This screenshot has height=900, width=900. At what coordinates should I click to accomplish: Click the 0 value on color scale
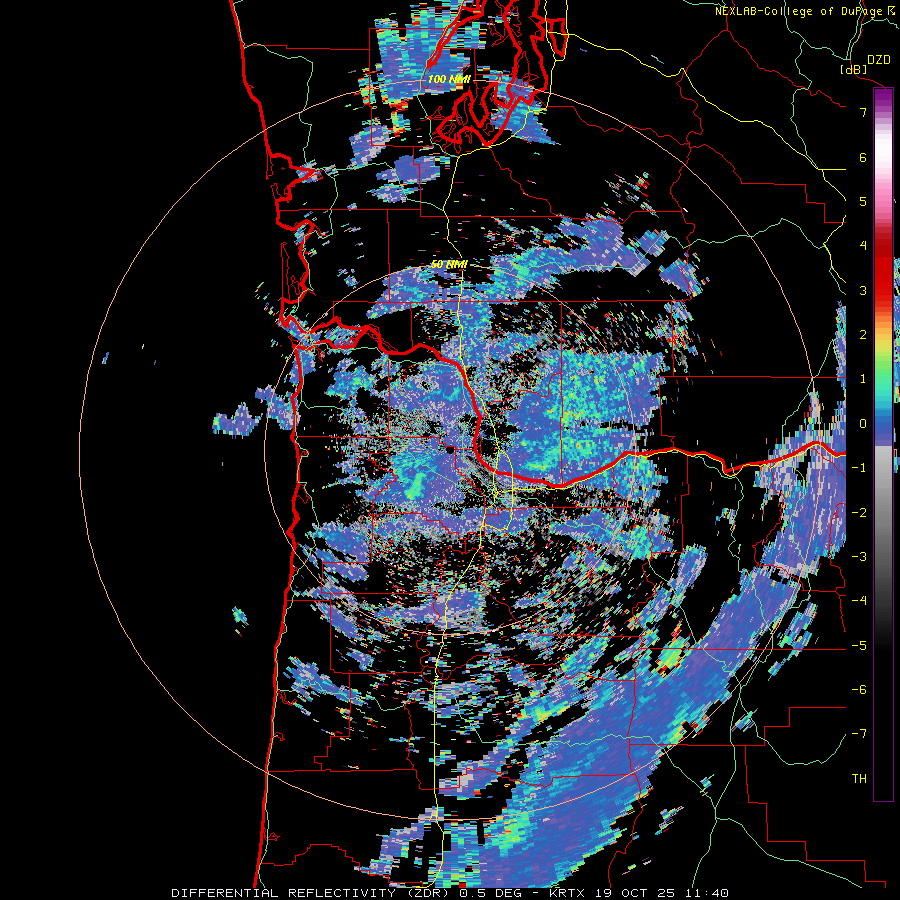click(x=863, y=424)
